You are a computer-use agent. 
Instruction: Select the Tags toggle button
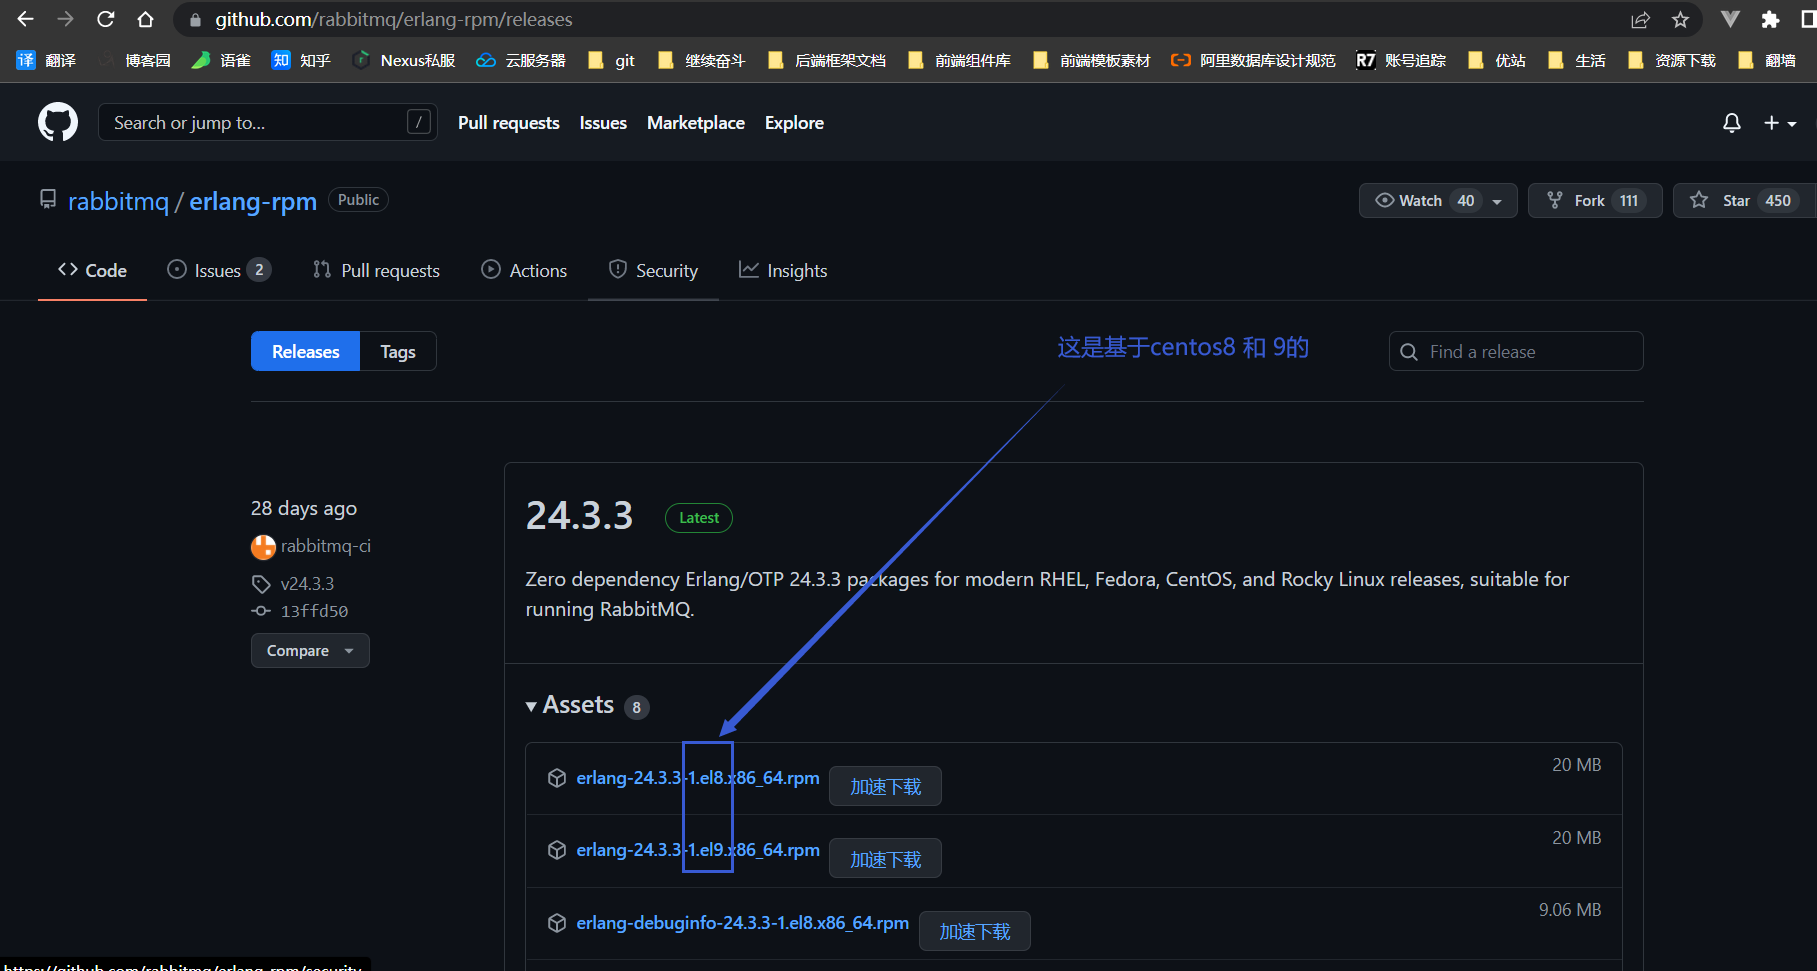click(398, 351)
